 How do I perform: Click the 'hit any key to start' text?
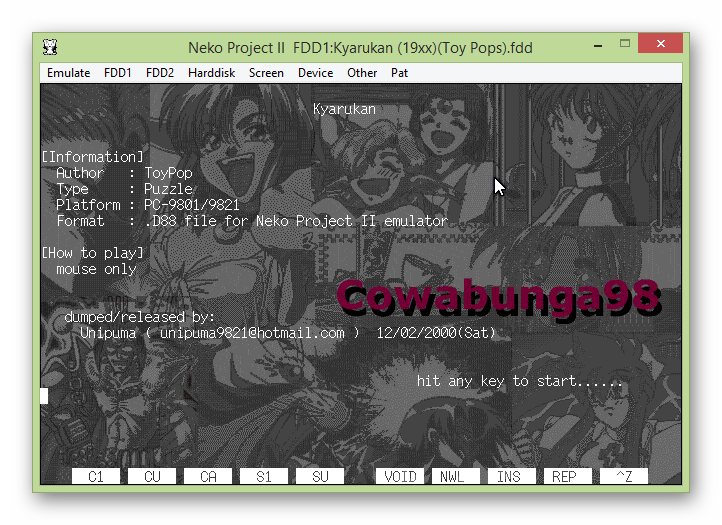pos(519,381)
